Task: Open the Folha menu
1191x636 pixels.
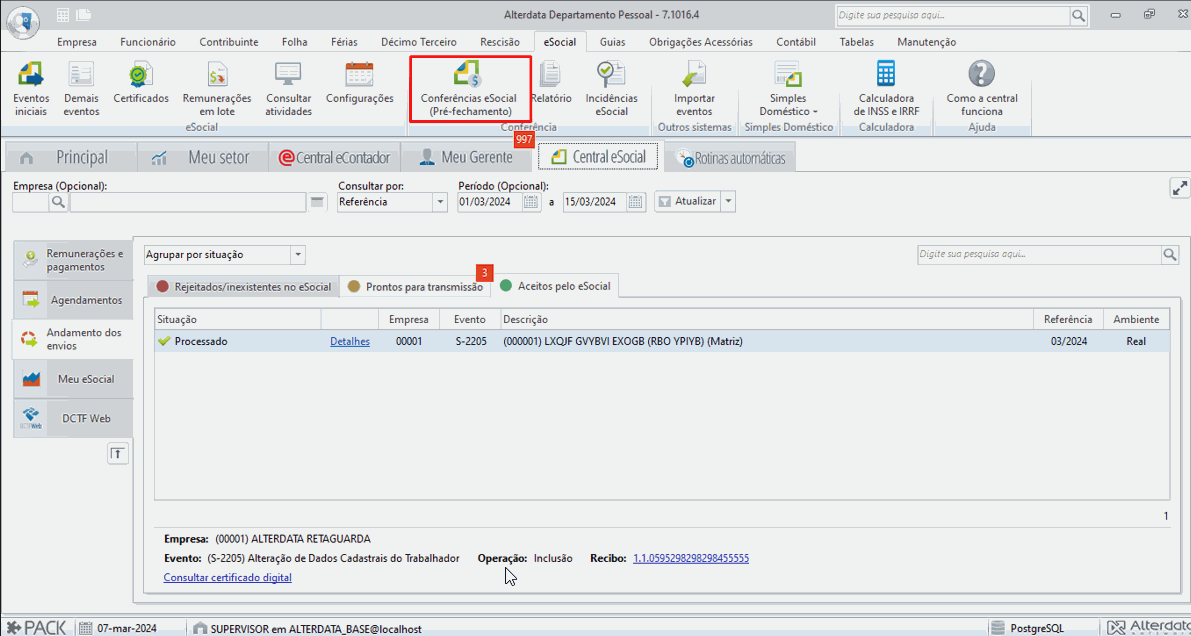Action: 295,43
